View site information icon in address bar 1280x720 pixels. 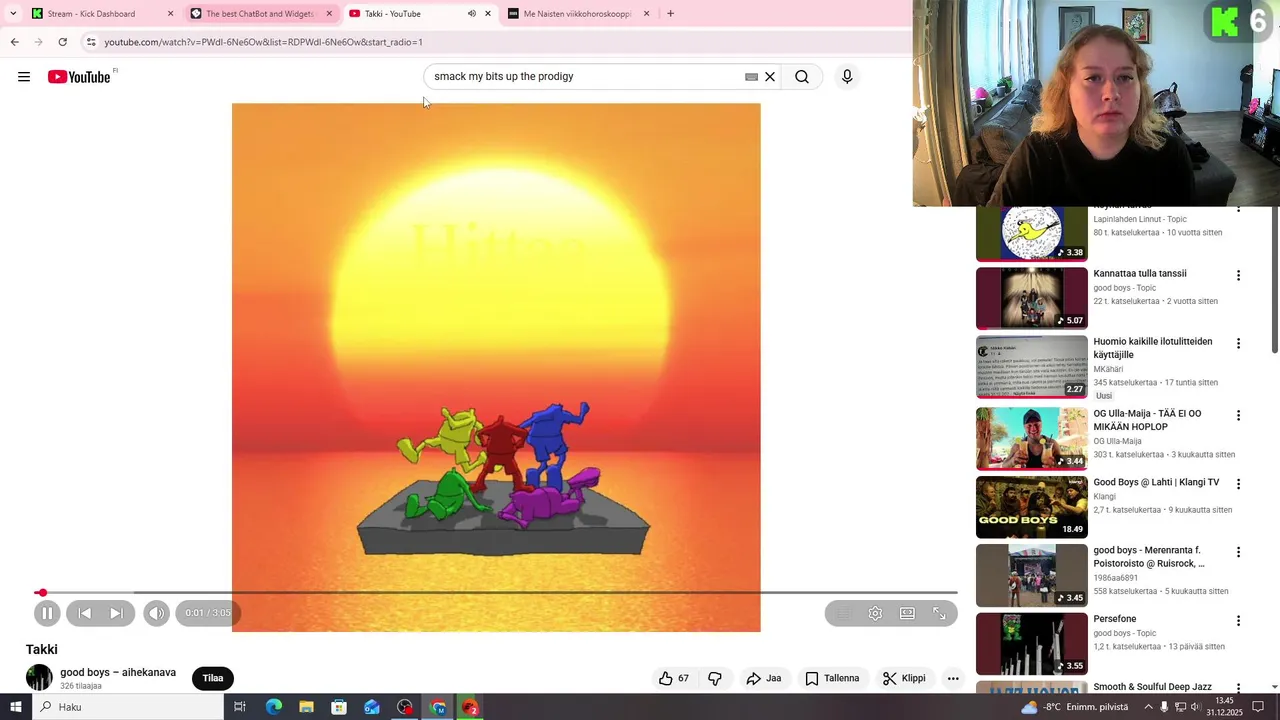click(91, 42)
